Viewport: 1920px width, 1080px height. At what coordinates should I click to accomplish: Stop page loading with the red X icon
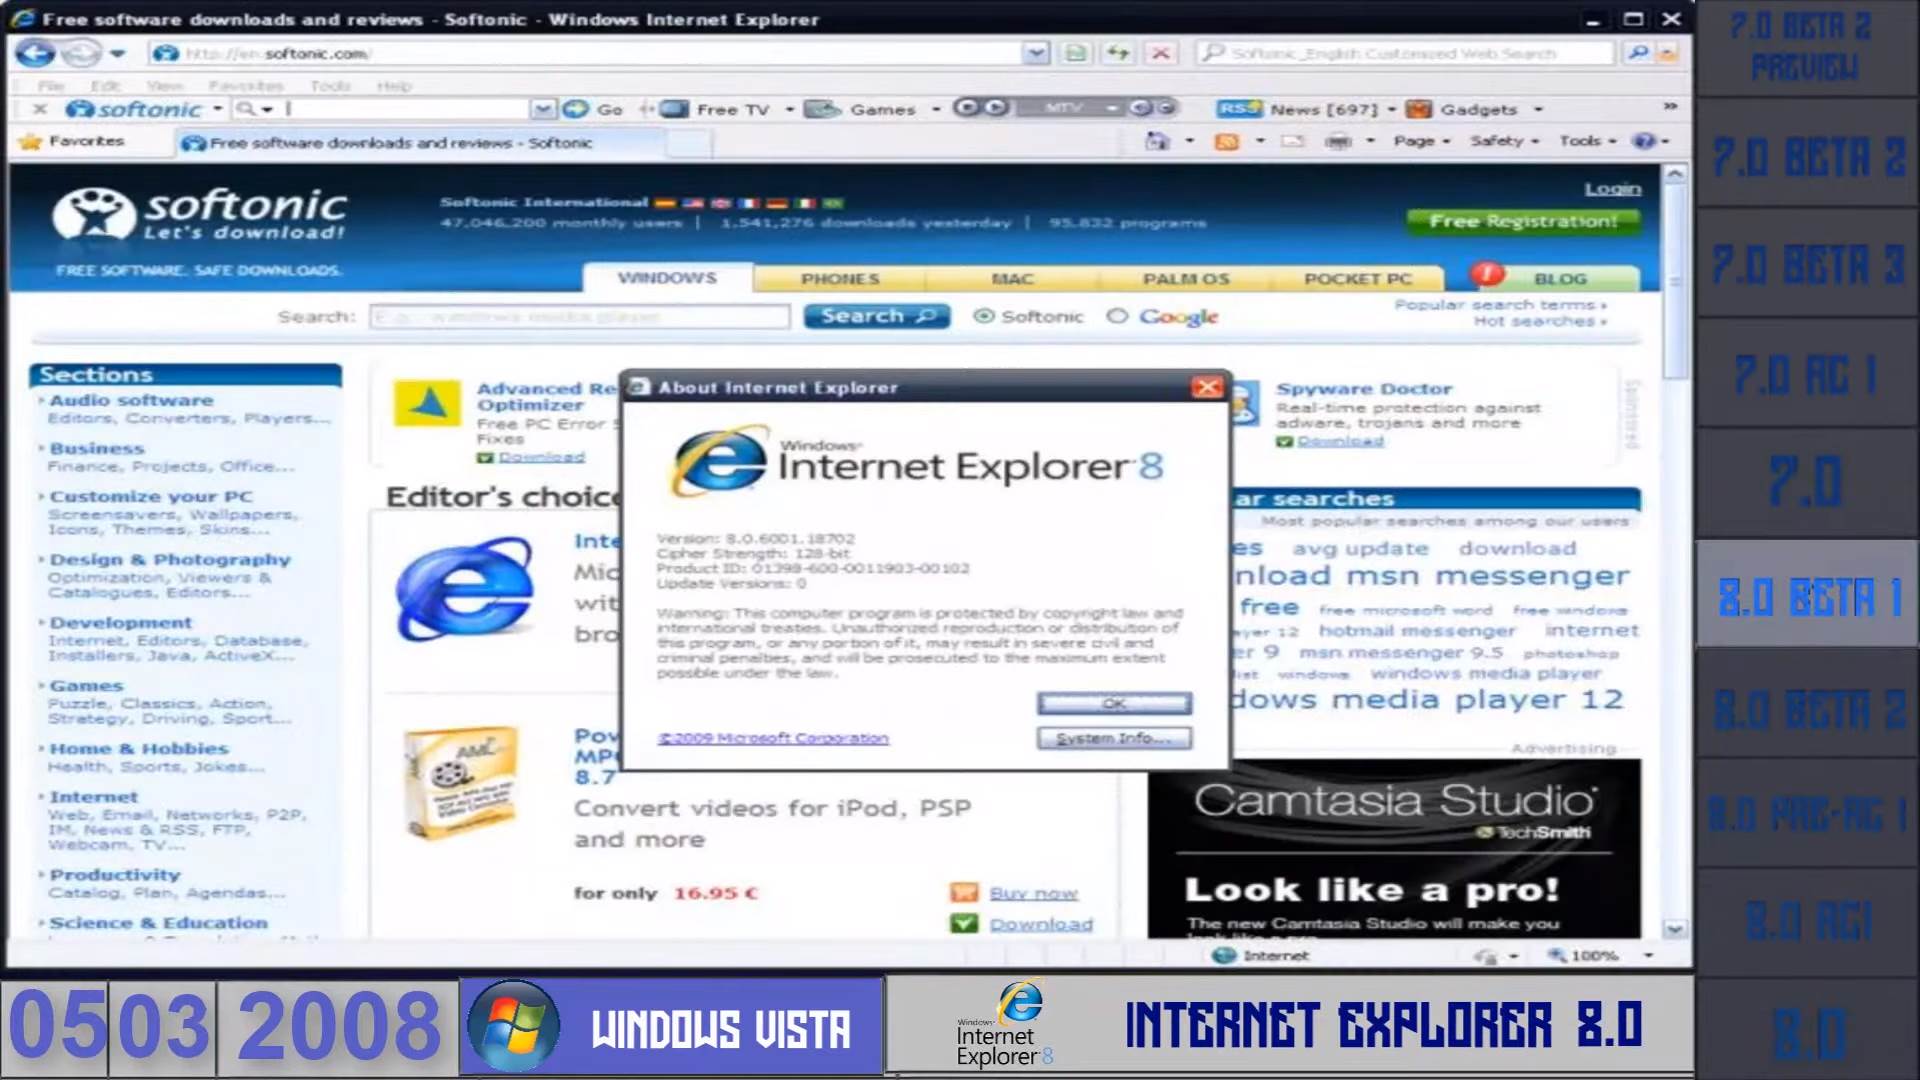pyautogui.click(x=1160, y=53)
